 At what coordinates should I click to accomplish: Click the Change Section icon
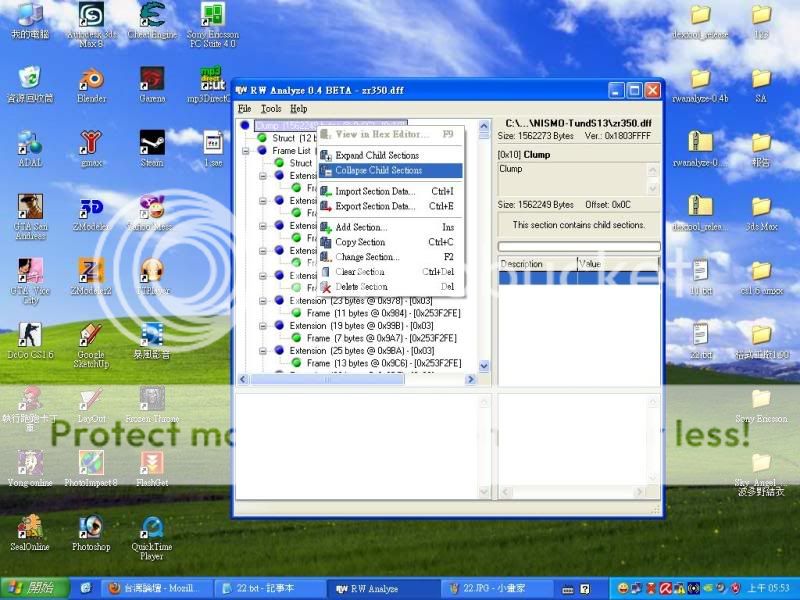(326, 257)
